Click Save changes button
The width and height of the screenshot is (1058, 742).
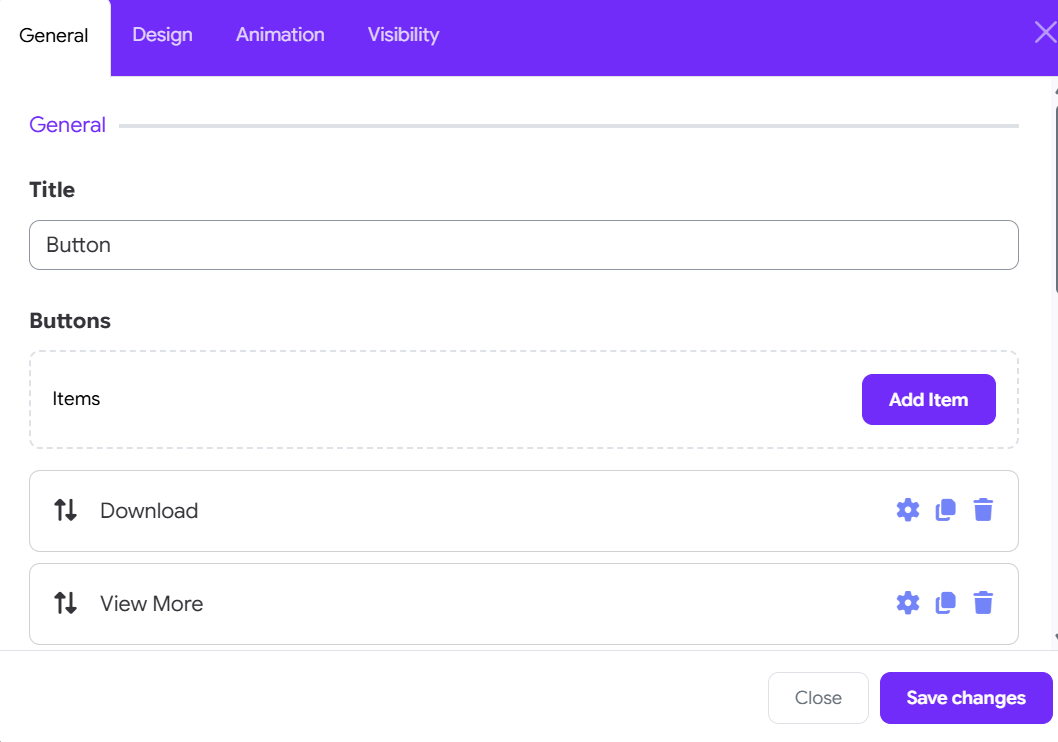[x=966, y=697]
